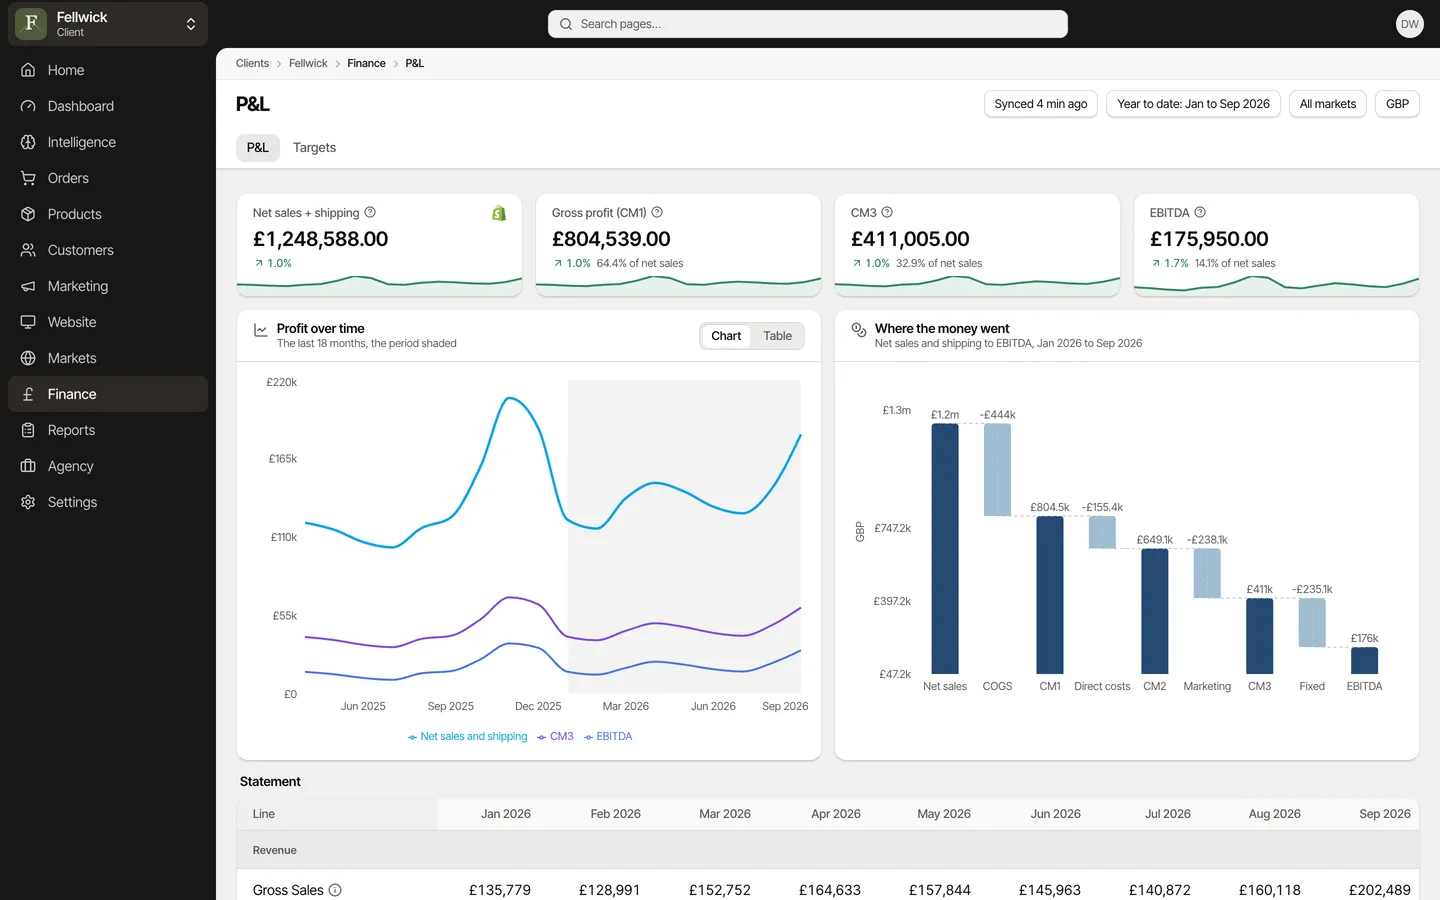Select the Chart view toggle
Screen dimensions: 1440x900
[x=726, y=336]
